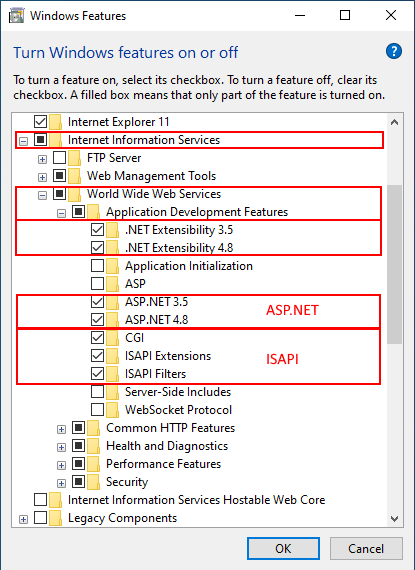This screenshot has height=570, width=415.
Task: Select "Application Initialization" row label
Action: pyautogui.click(x=189, y=266)
